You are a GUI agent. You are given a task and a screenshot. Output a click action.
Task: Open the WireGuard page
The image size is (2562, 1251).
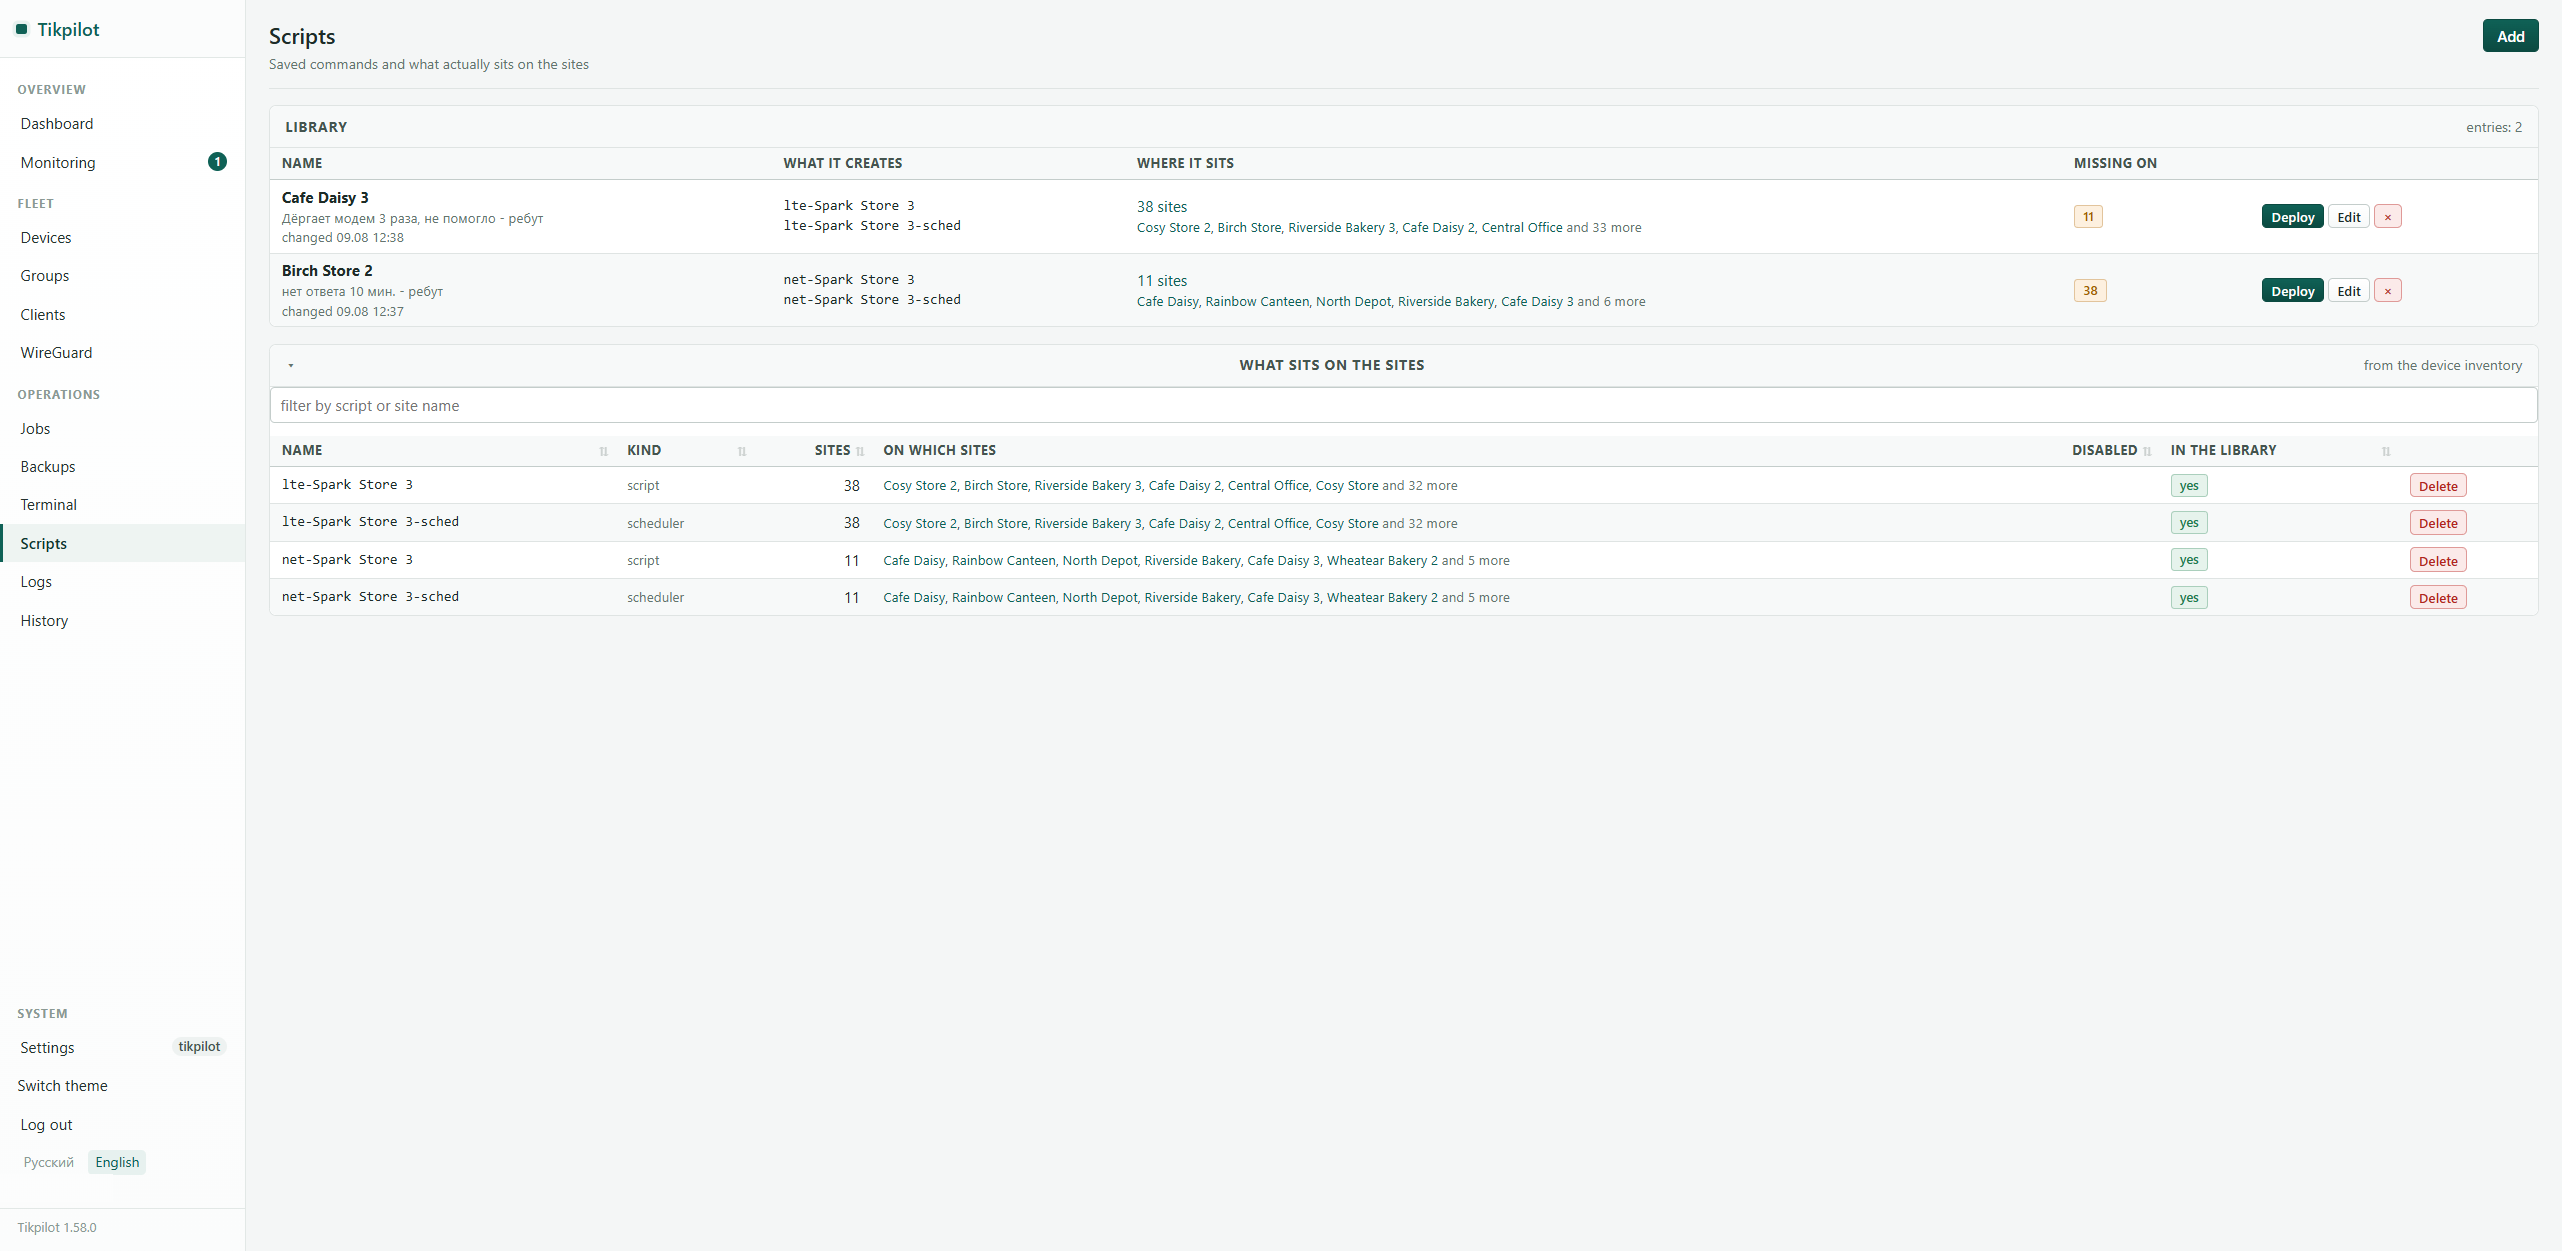click(122, 353)
